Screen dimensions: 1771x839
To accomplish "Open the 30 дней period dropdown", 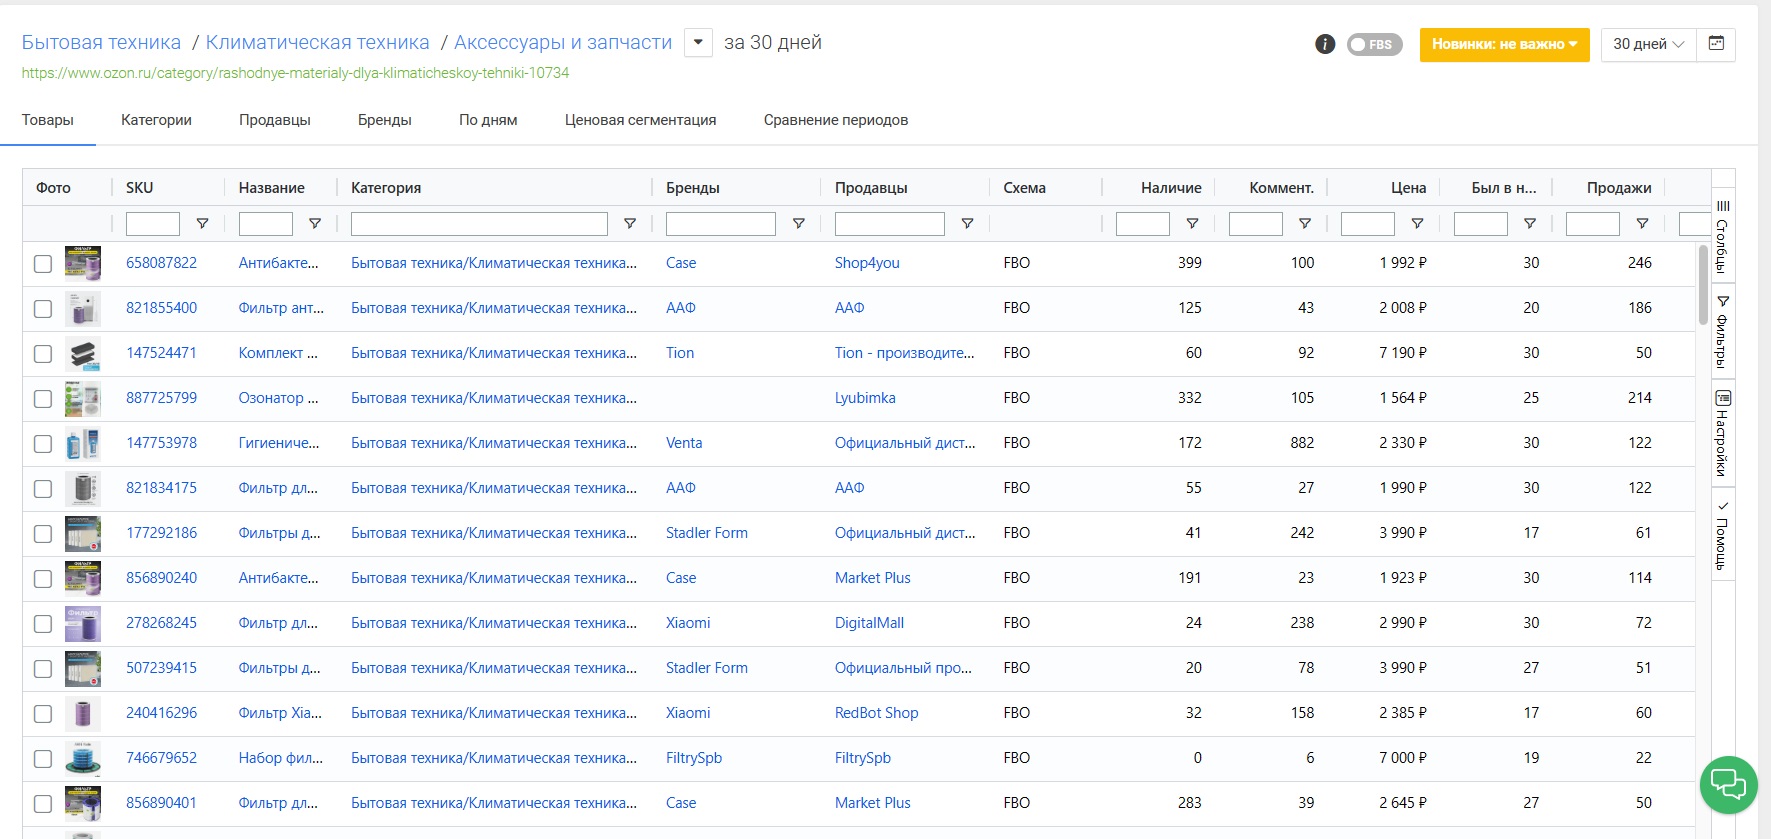I will [1648, 44].
